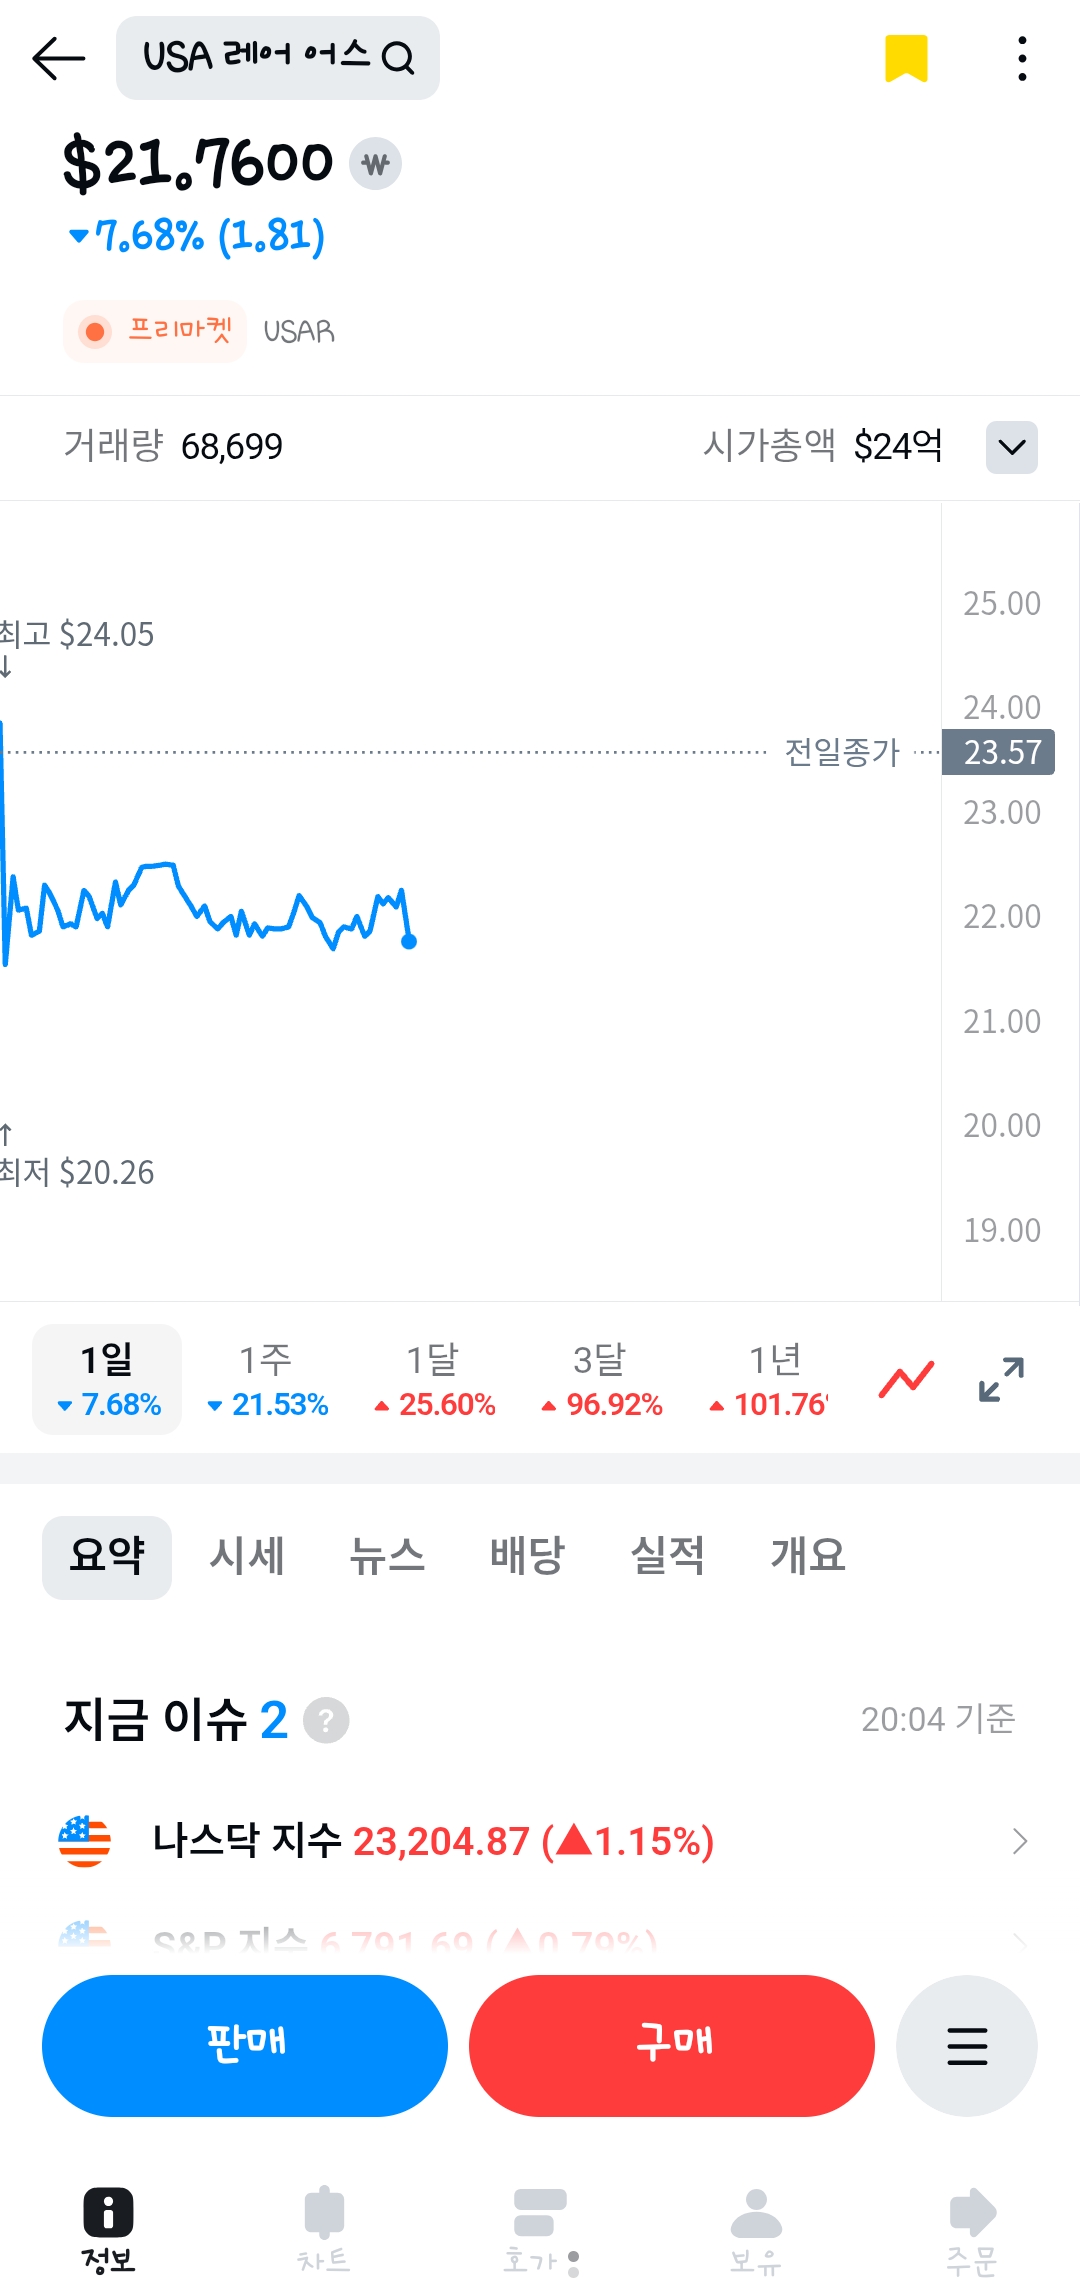Tap the back arrow icon
This screenshot has width=1080, height=2284.
59,58
